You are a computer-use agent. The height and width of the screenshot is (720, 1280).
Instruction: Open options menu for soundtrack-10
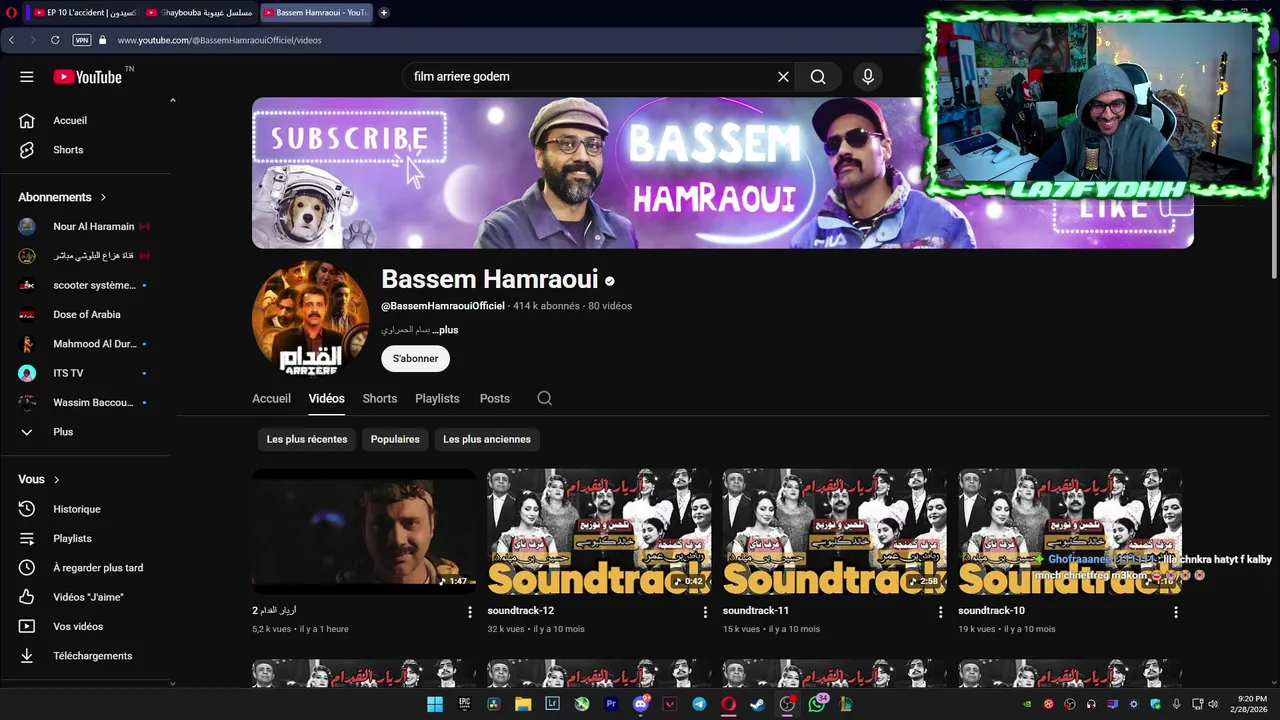pos(1176,612)
